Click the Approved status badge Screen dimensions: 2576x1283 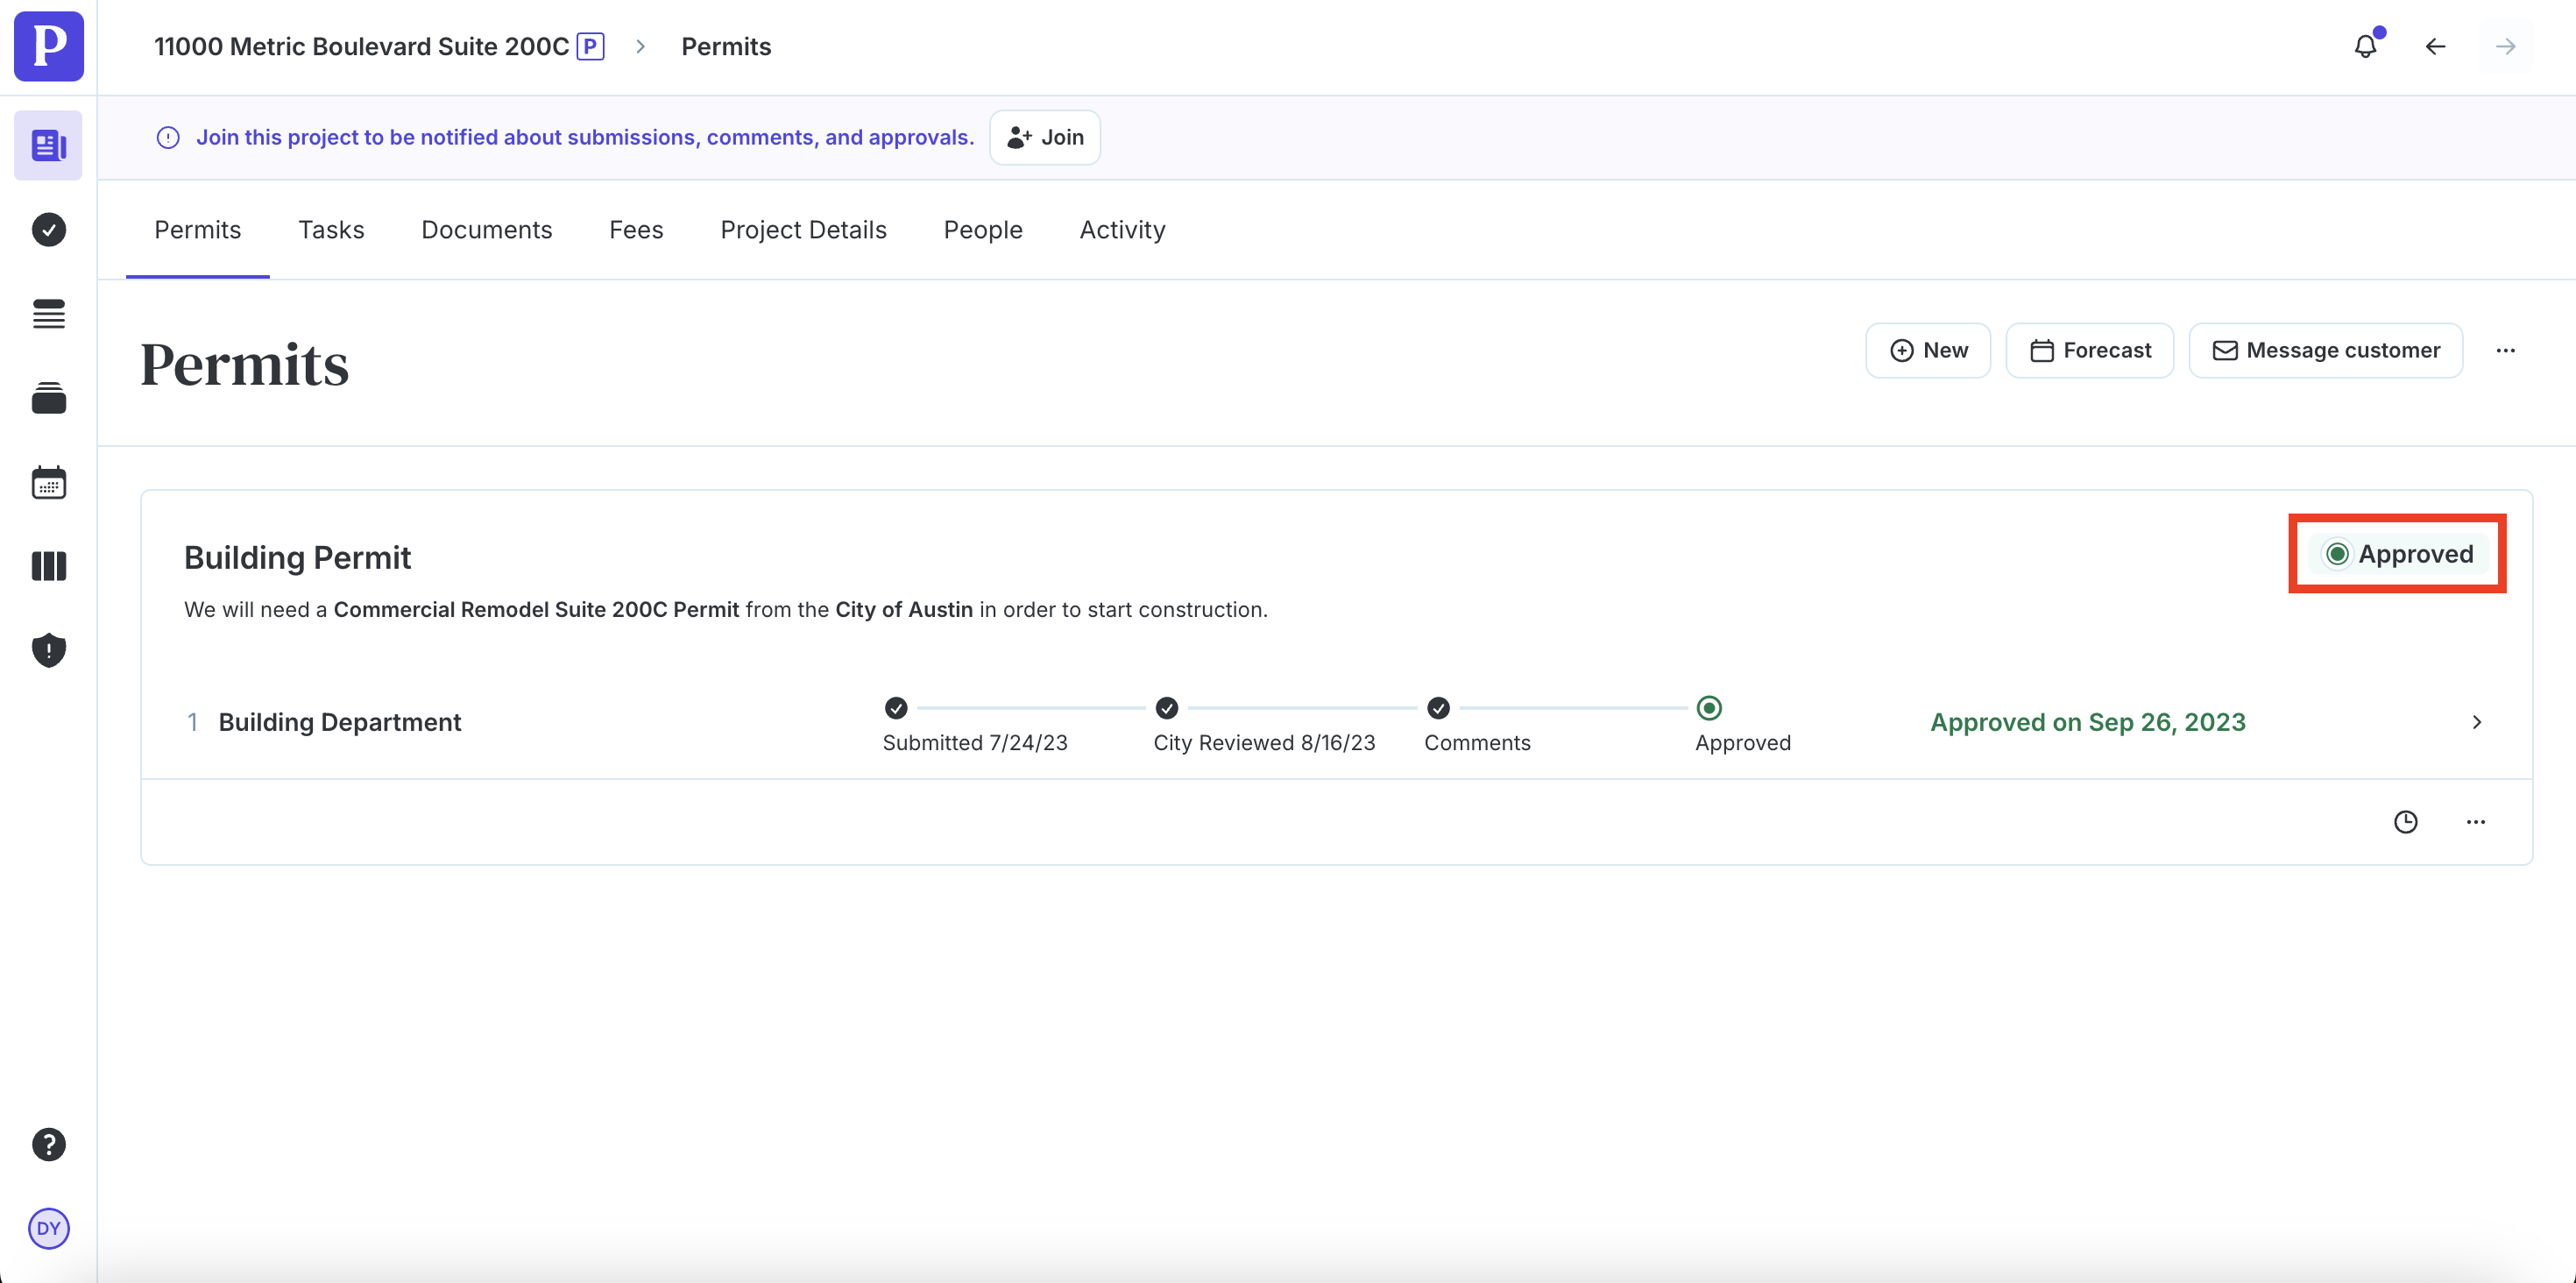click(x=2398, y=554)
